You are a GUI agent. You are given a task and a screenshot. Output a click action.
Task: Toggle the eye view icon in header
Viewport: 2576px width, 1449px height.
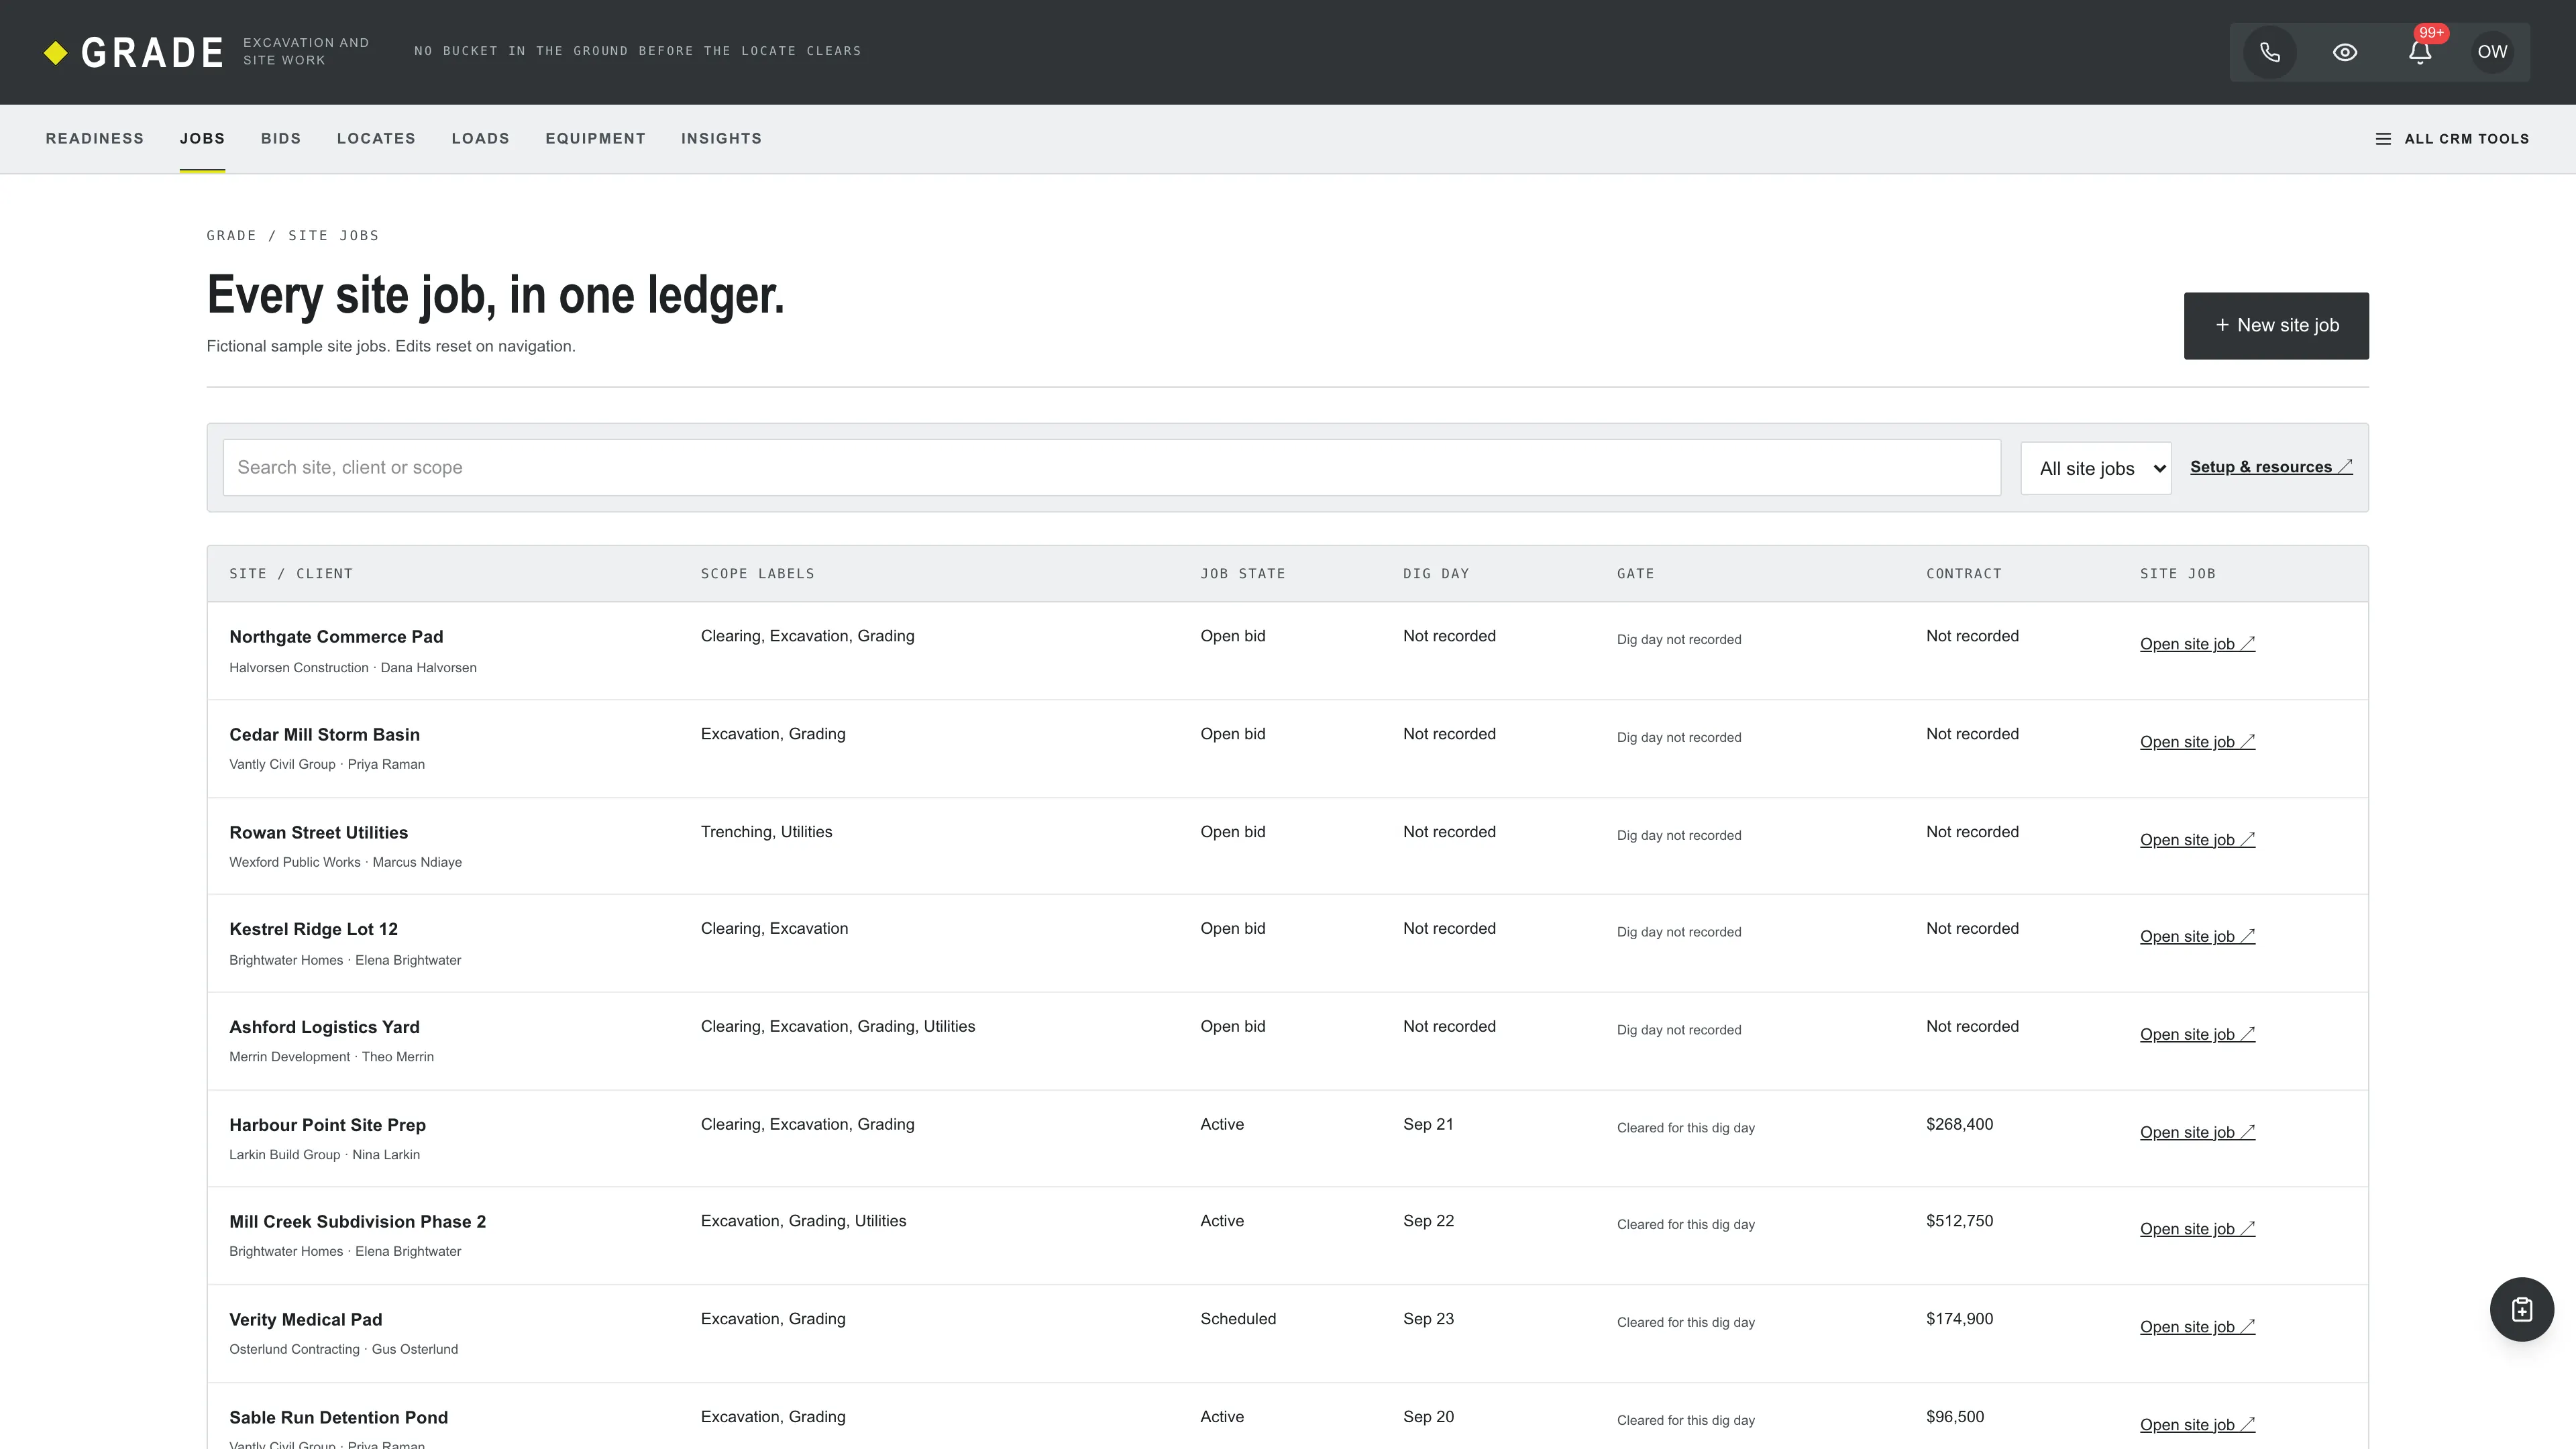pos(2345,52)
